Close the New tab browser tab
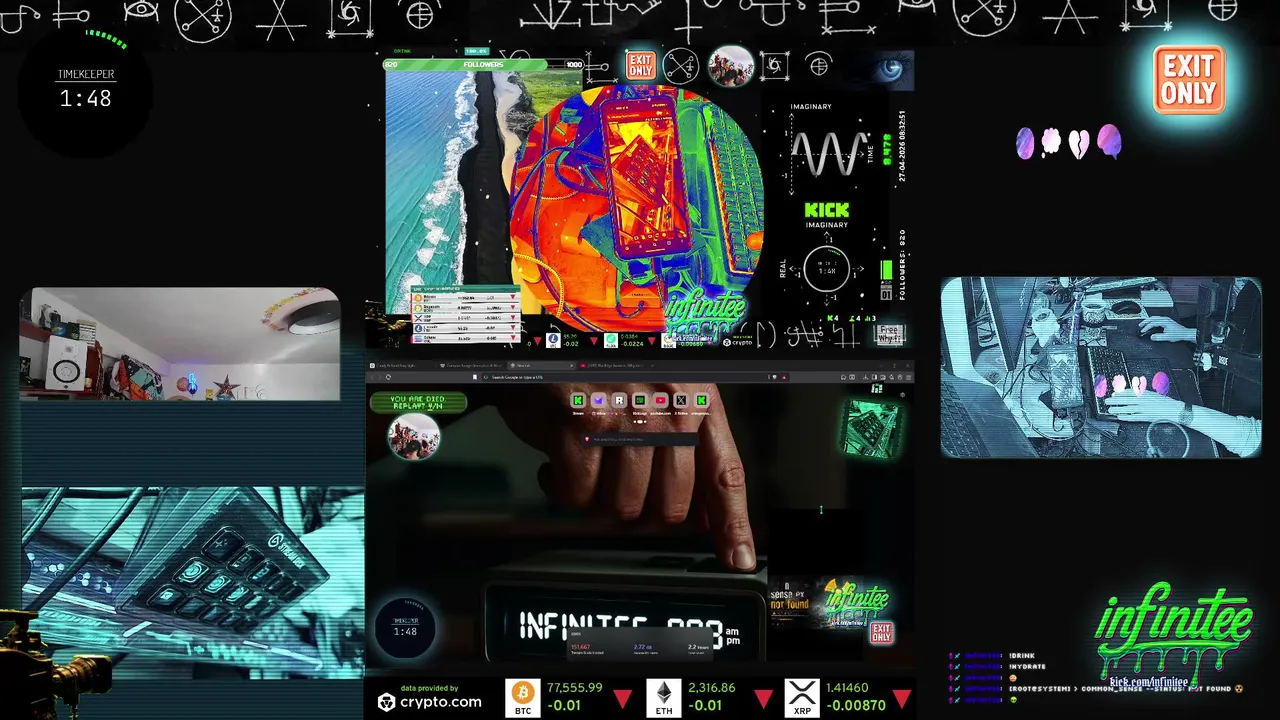Viewport: 1280px width, 720px height. (x=571, y=365)
